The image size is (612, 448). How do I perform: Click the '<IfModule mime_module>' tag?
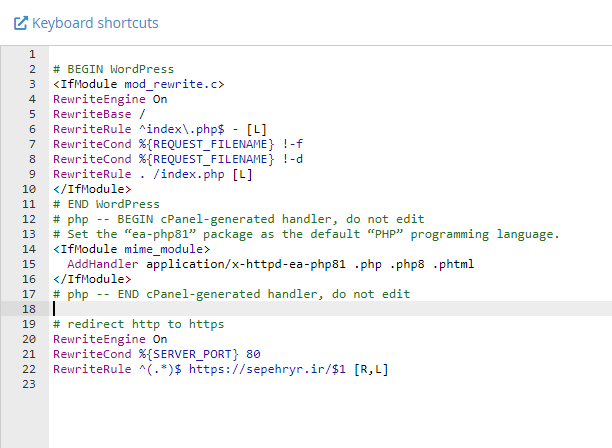pos(132,249)
